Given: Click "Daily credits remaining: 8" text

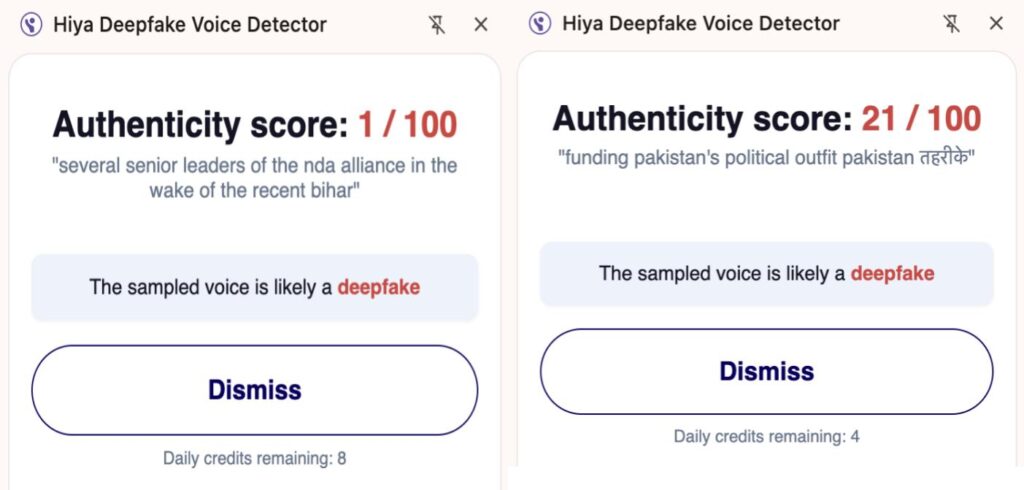Looking at the screenshot, I should coord(254,459).
